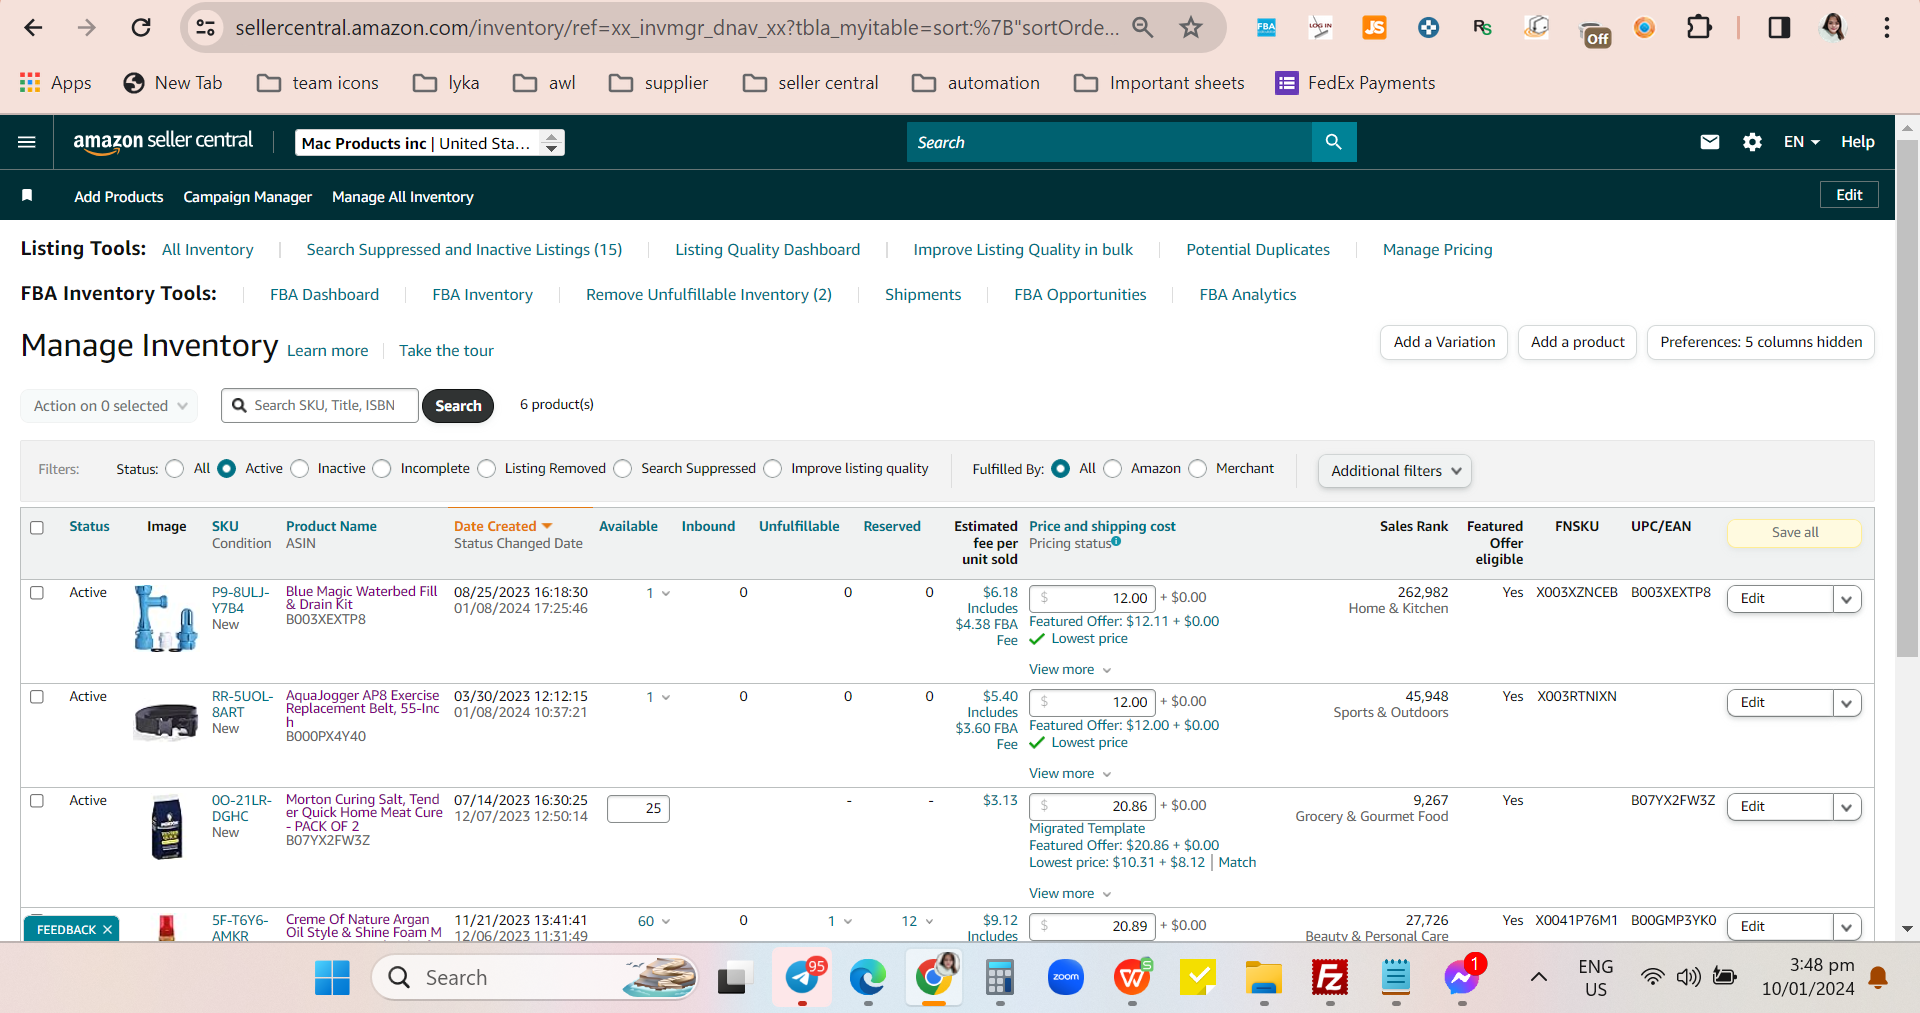Bookmark this page with the star icon
Image resolution: width=1920 pixels, height=1013 pixels.
[x=1190, y=27]
